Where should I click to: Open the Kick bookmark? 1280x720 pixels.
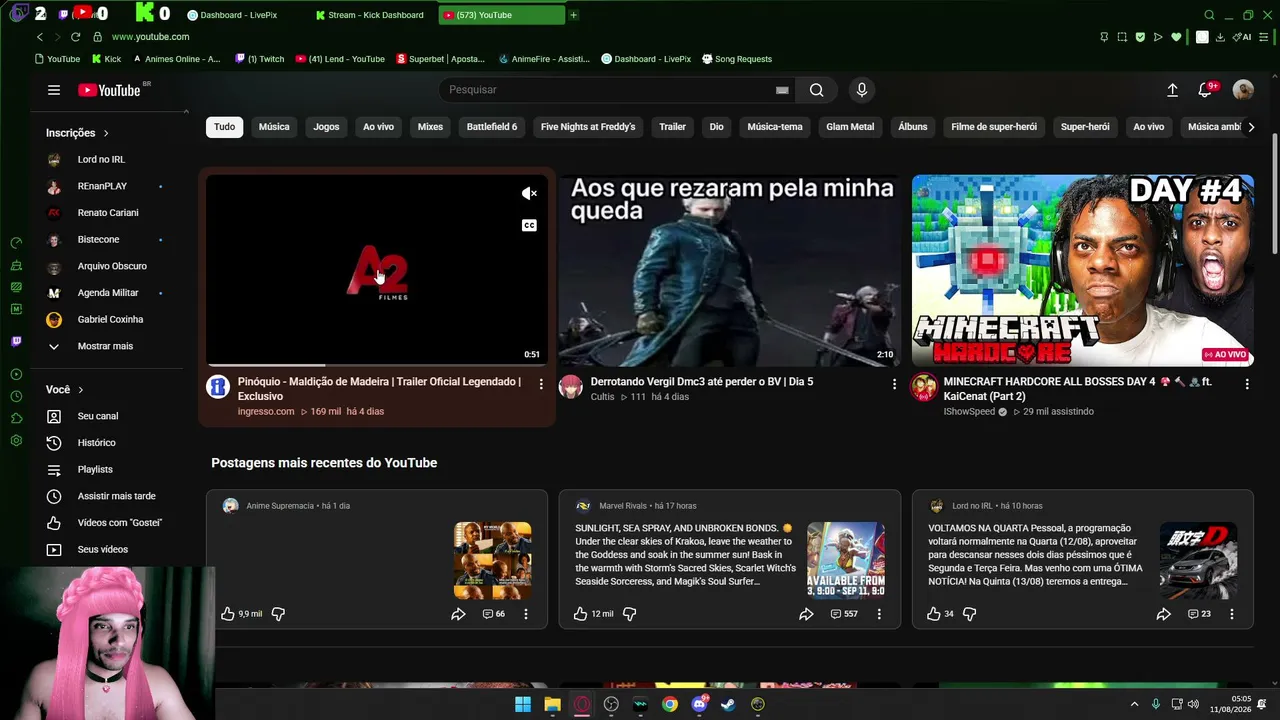(105, 59)
